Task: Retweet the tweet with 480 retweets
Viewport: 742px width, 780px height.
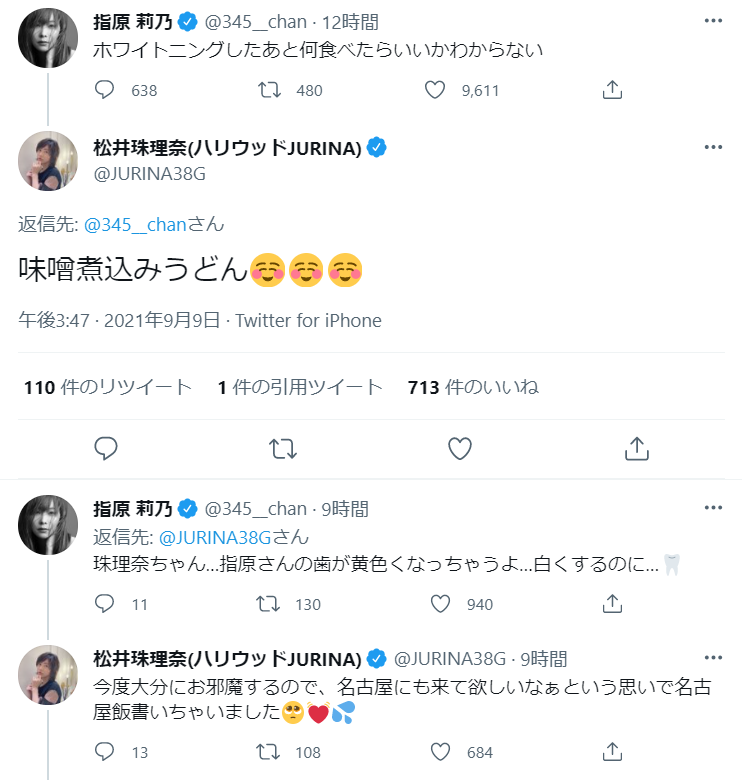Action: [270, 90]
